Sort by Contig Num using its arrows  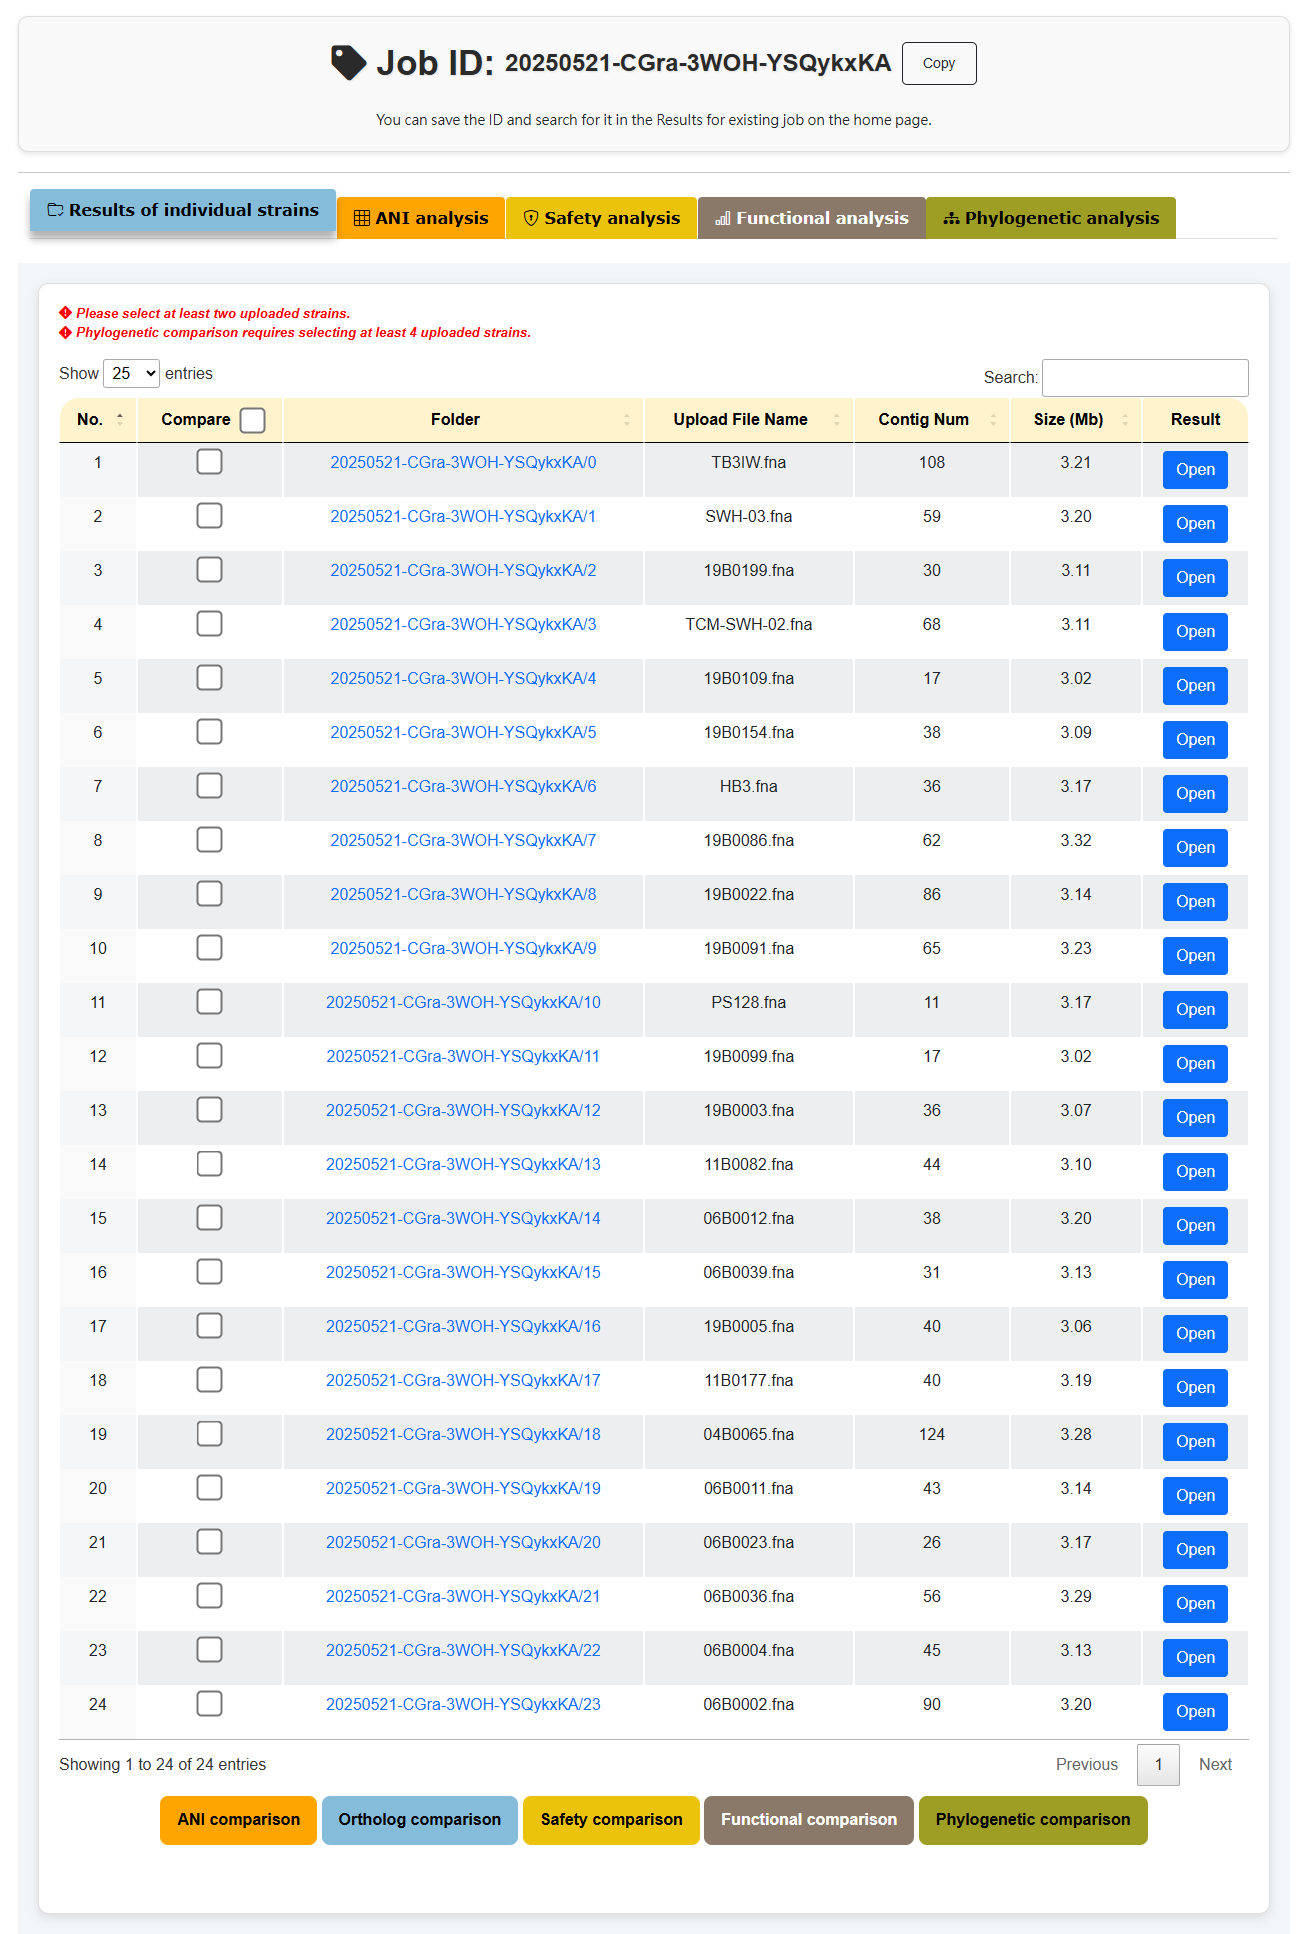(993, 420)
